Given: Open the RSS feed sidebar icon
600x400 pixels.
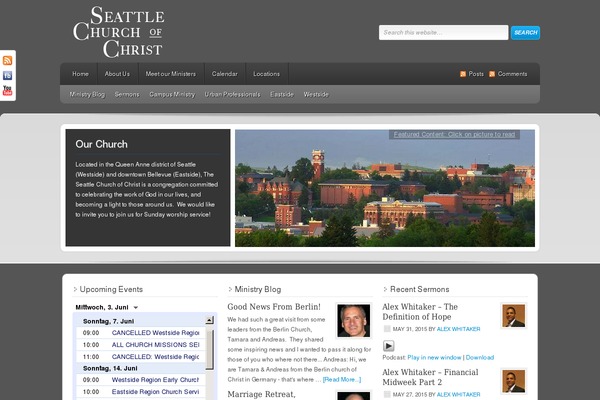Looking at the screenshot, I should pos(7,60).
